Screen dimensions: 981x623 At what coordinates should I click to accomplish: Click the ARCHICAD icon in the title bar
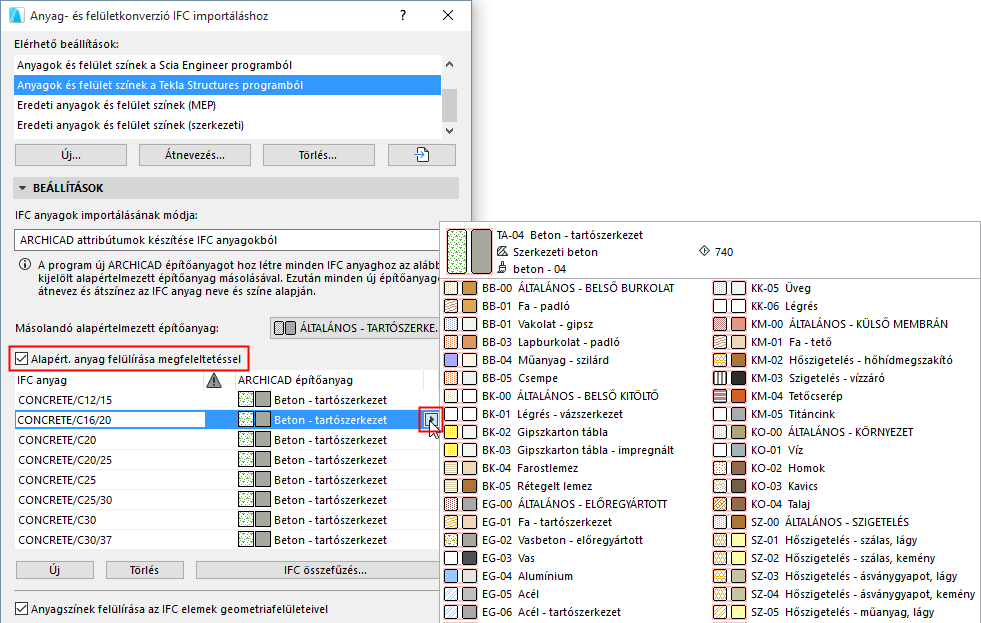[x=17, y=14]
